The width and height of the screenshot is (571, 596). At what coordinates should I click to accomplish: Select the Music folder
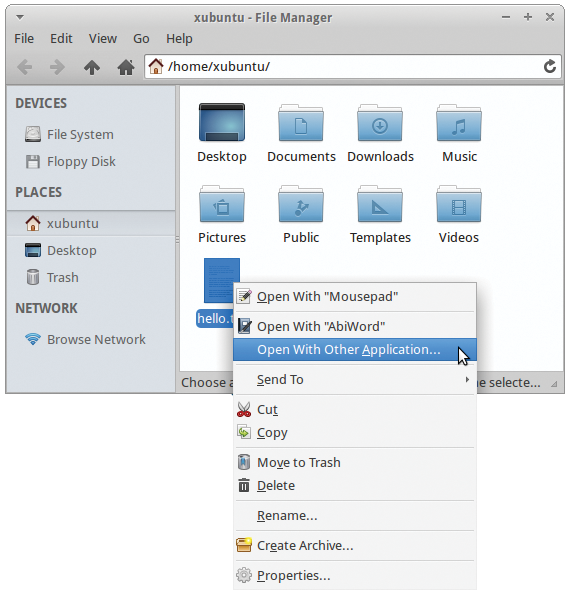pyautogui.click(x=459, y=133)
